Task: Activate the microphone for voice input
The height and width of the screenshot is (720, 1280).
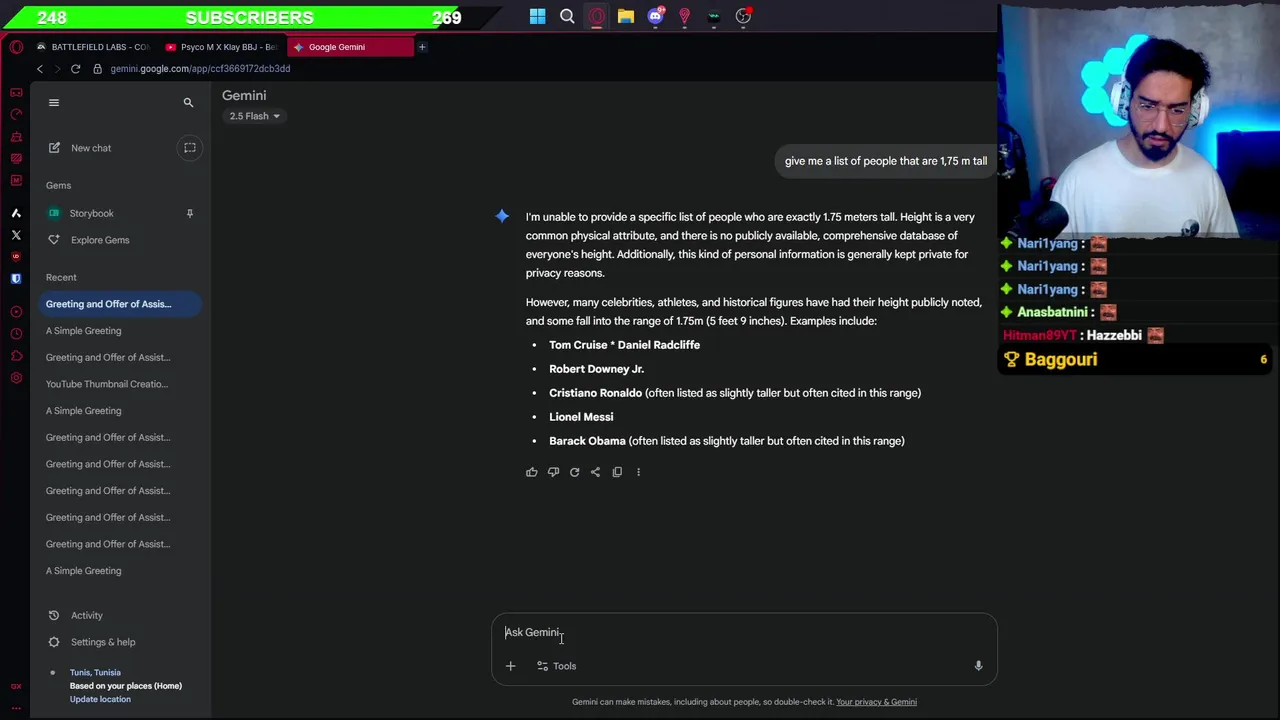Action: [x=978, y=666]
